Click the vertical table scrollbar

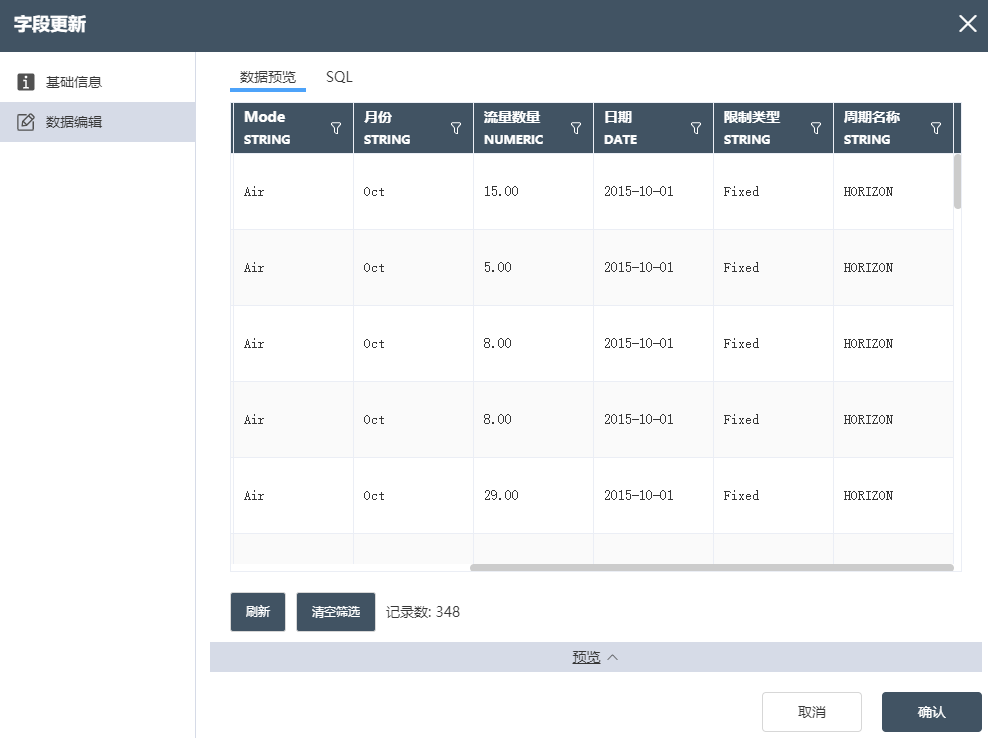coord(957,181)
